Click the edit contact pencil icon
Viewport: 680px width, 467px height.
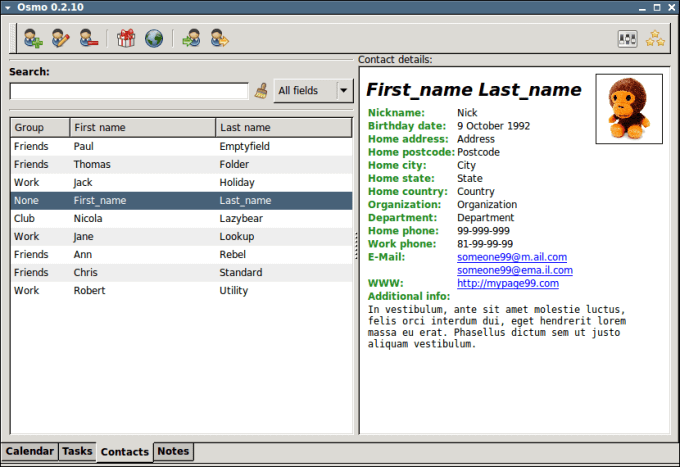pos(61,39)
